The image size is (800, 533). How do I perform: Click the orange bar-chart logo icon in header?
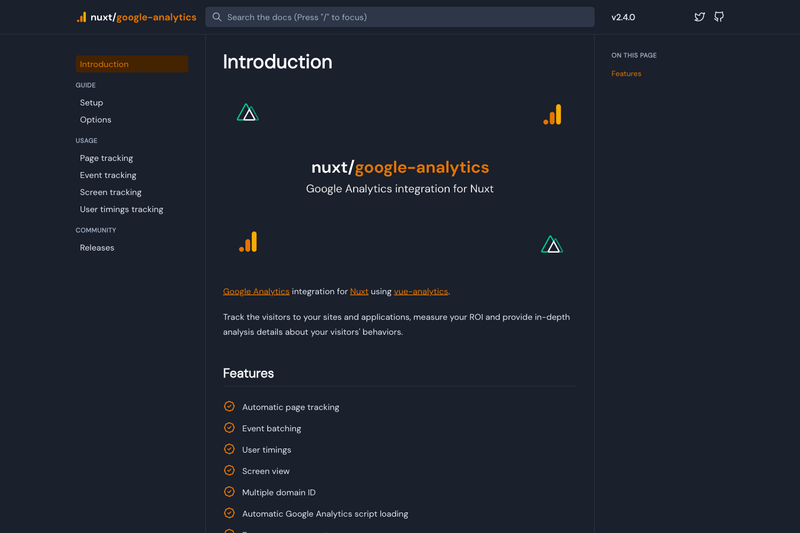(x=82, y=17)
